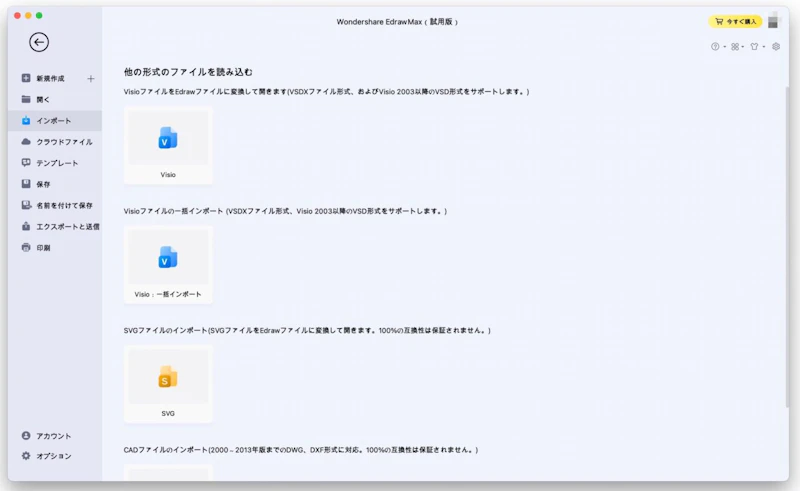
Task: Click the settings gear icon at top right
Action: [x=776, y=46]
